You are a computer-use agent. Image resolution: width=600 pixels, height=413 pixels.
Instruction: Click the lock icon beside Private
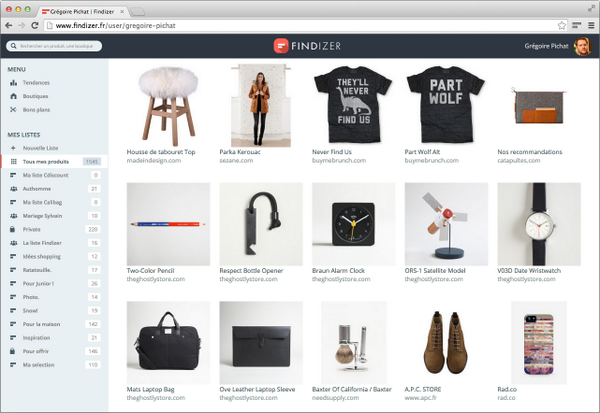13,229
